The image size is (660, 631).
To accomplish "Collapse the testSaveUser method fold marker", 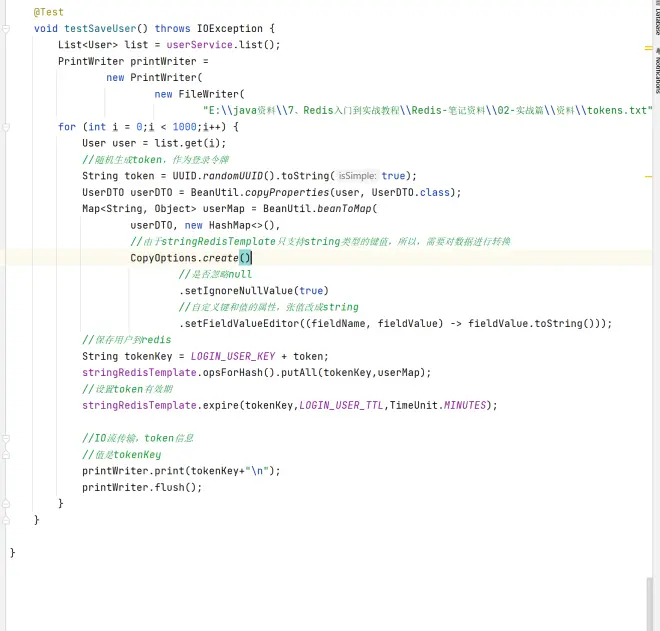I will [x=6, y=29].
